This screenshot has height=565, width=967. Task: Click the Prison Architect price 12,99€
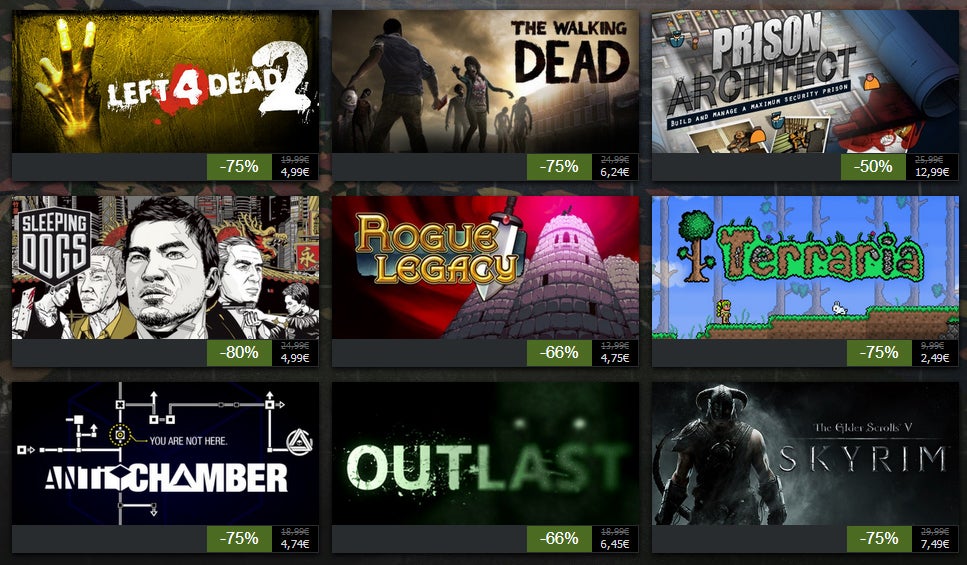932,172
